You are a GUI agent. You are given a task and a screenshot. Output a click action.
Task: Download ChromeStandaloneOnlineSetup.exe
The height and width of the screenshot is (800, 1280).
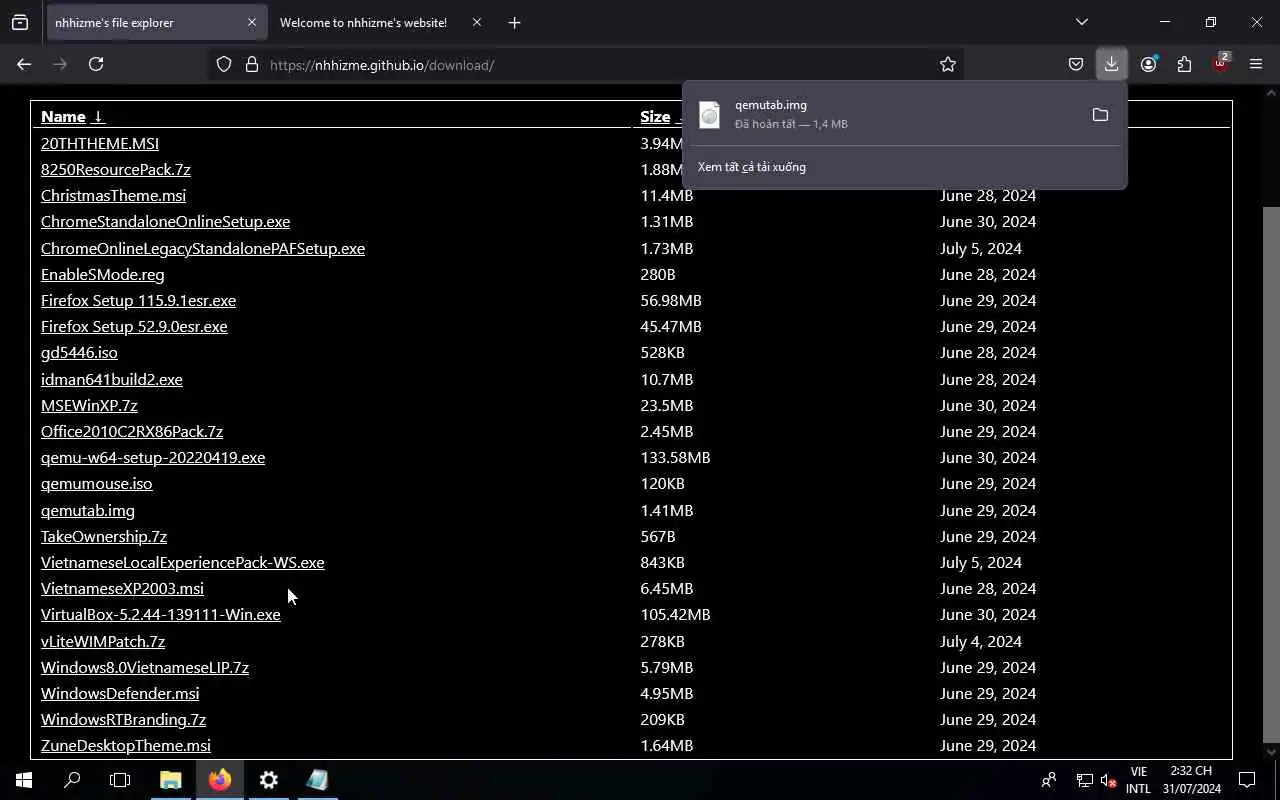point(165,221)
